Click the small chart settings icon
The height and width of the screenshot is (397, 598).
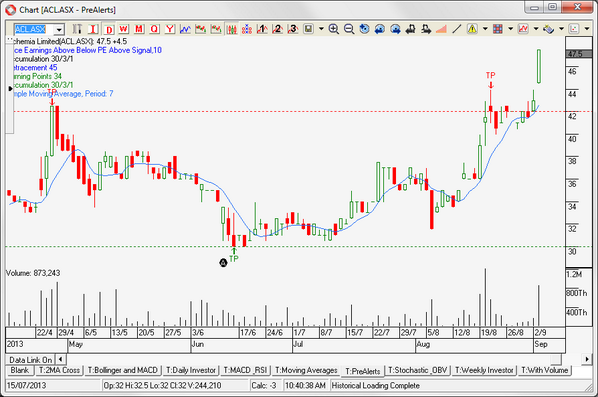pos(574,29)
